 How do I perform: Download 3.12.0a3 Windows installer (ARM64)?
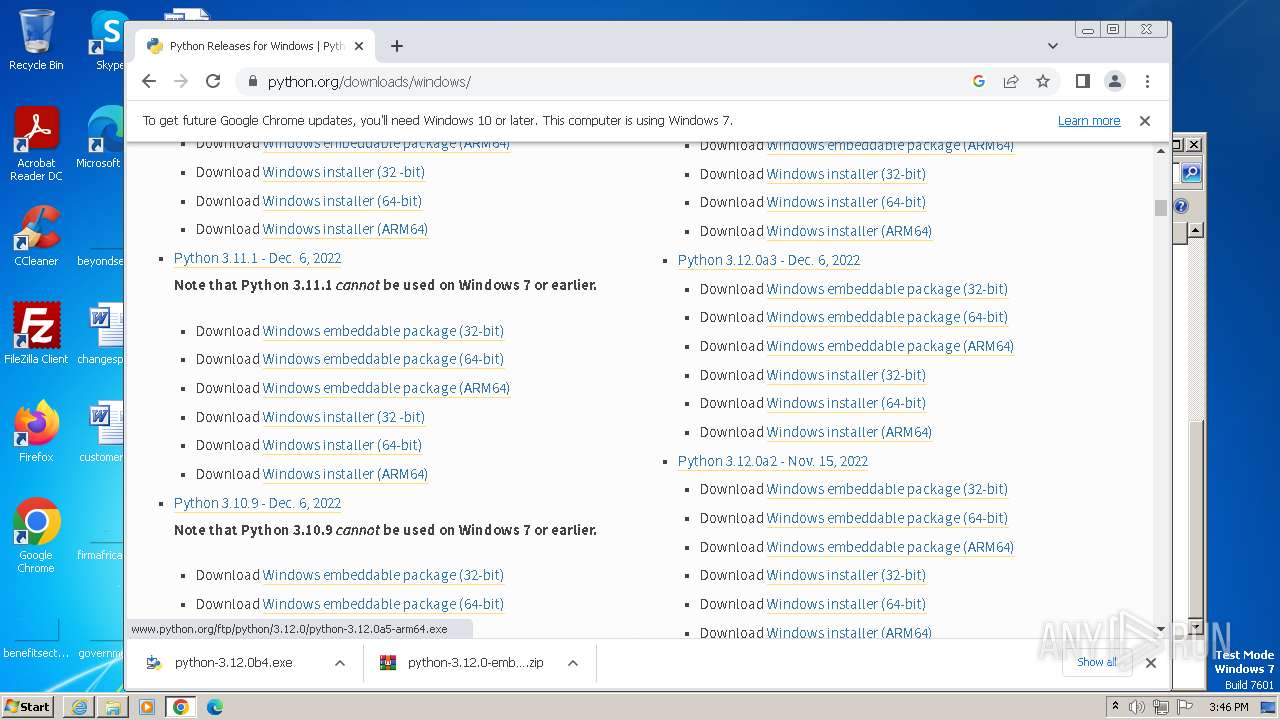(849, 432)
